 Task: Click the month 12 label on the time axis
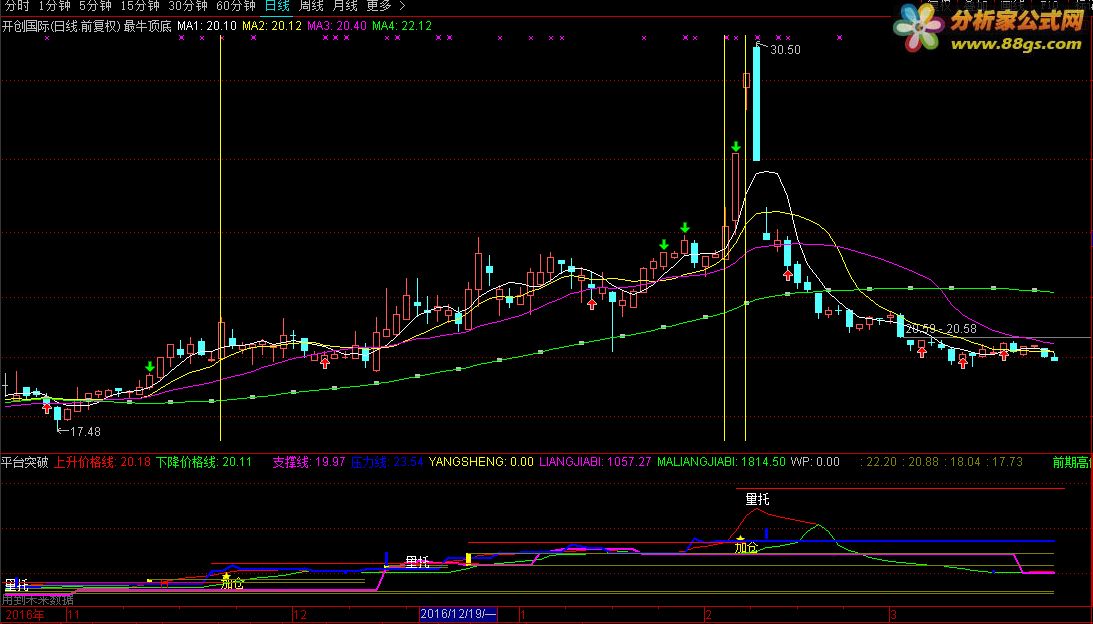tap(300, 615)
